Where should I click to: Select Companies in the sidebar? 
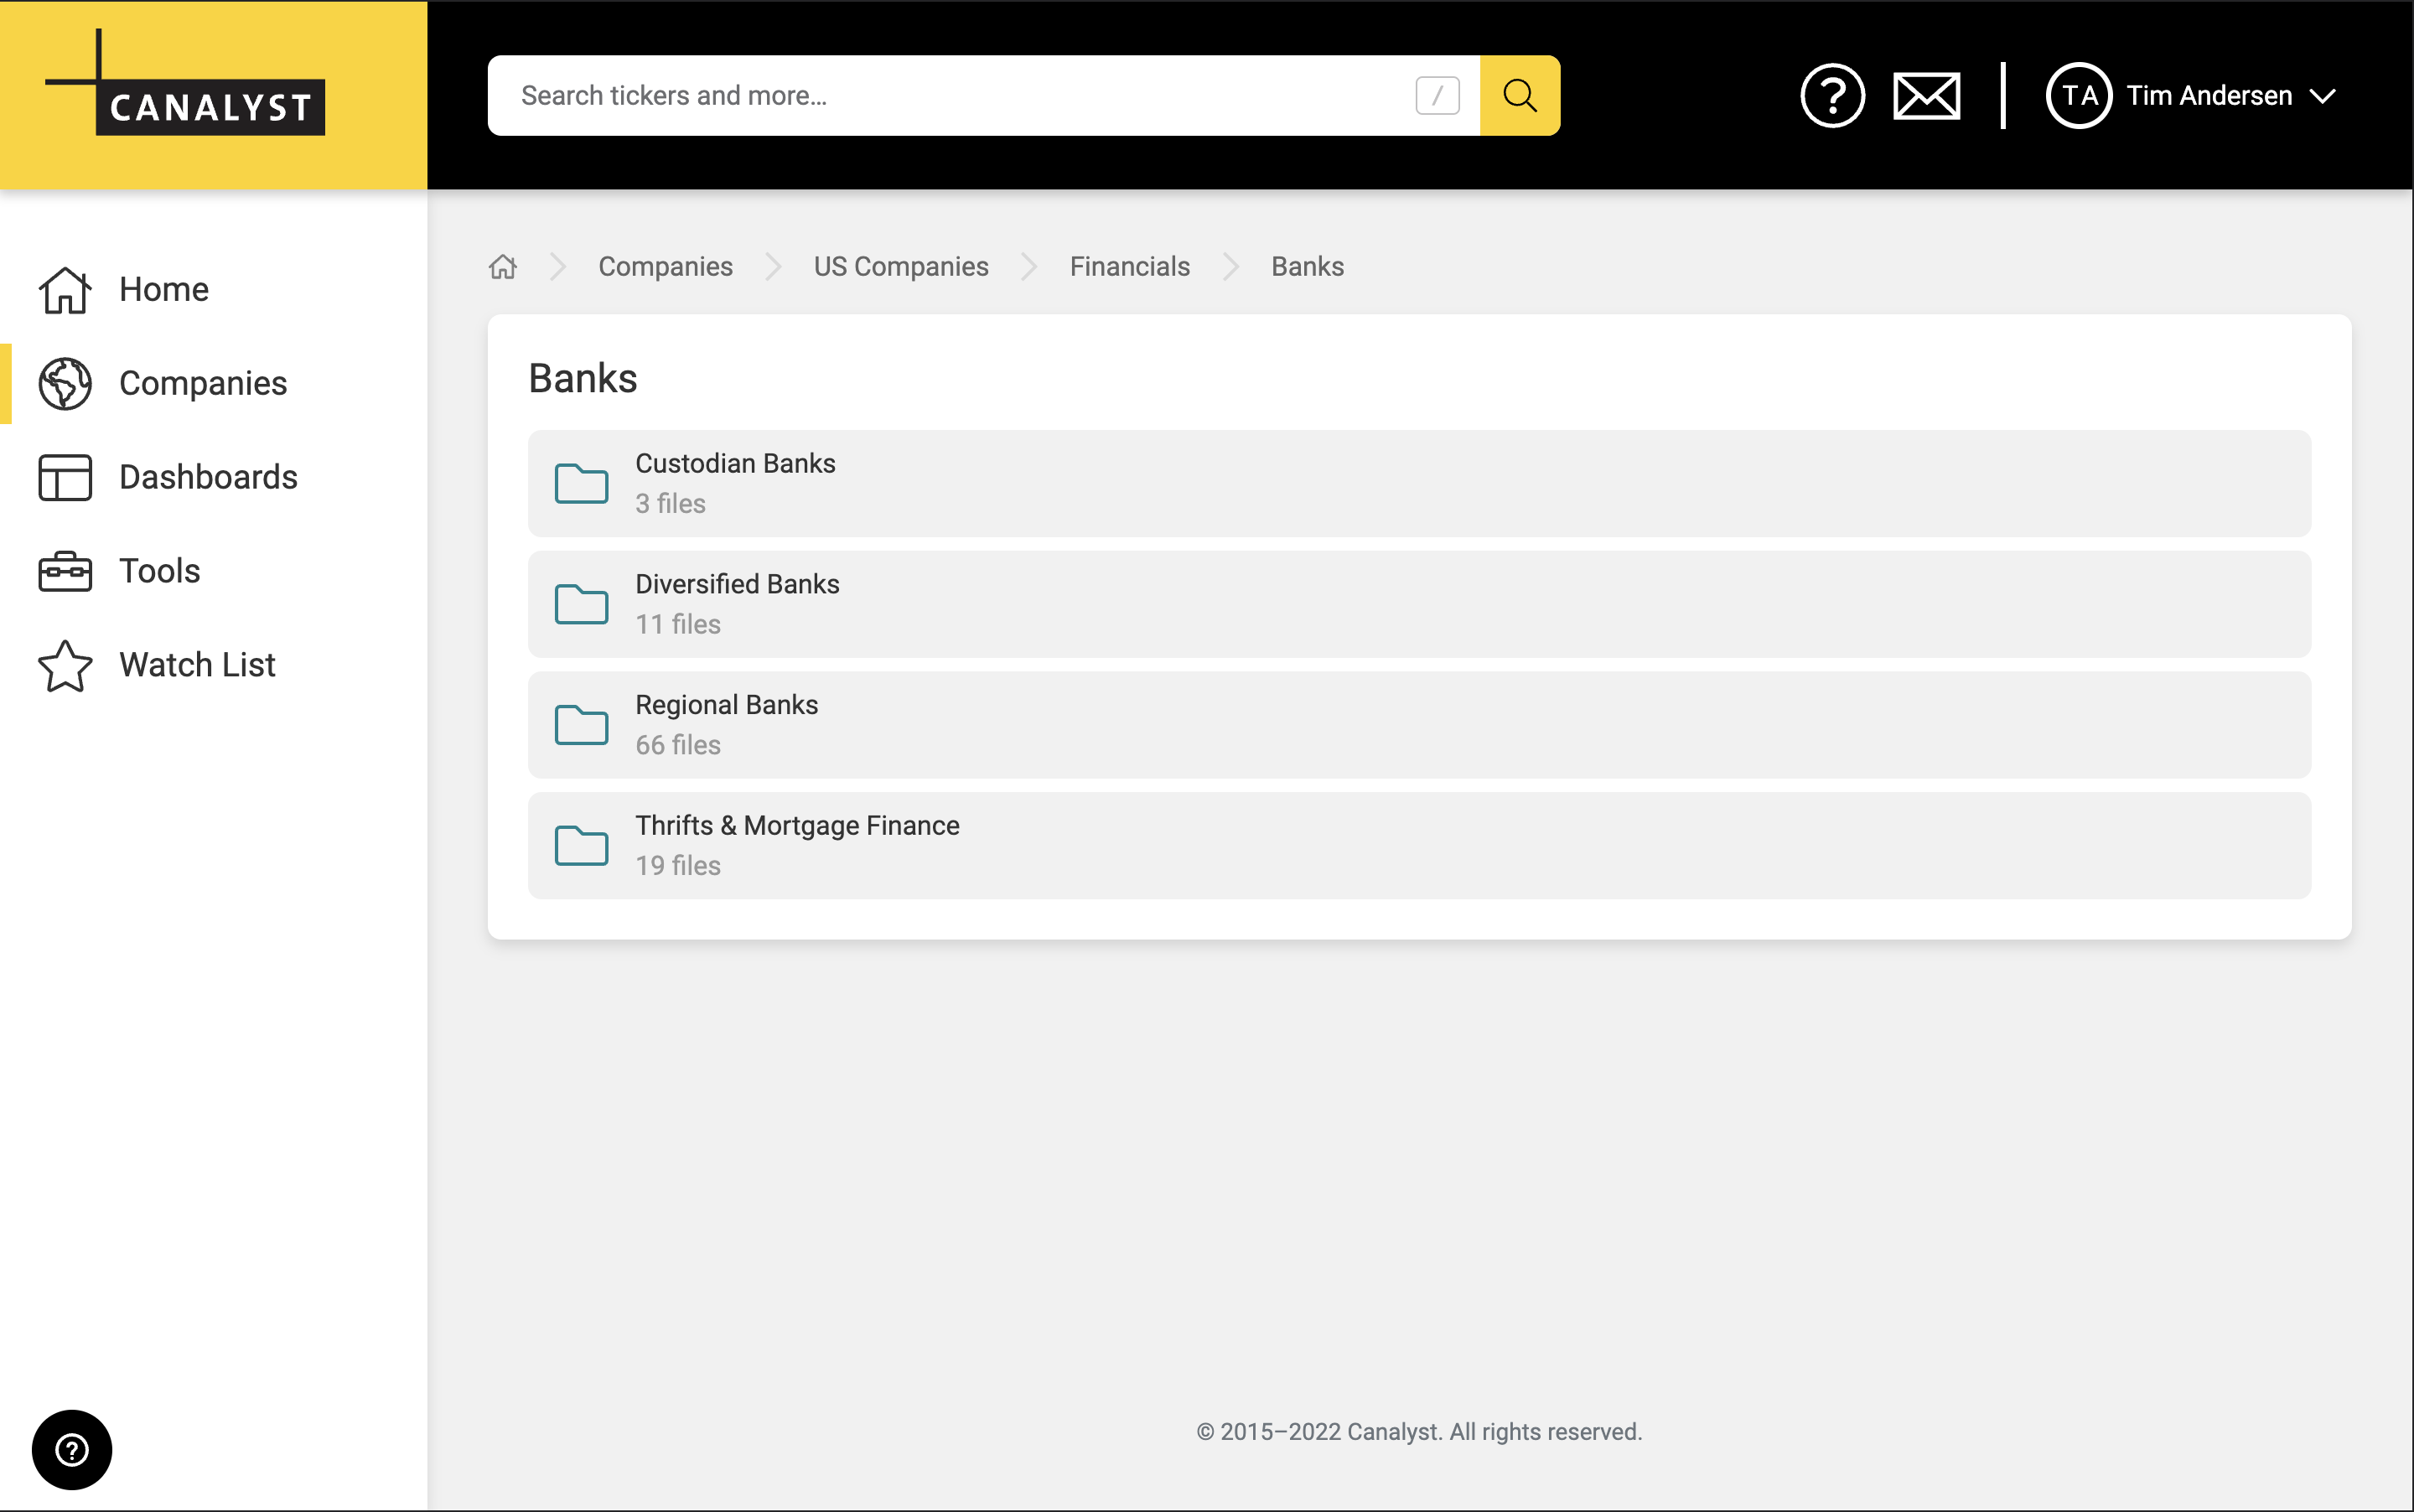point(203,383)
